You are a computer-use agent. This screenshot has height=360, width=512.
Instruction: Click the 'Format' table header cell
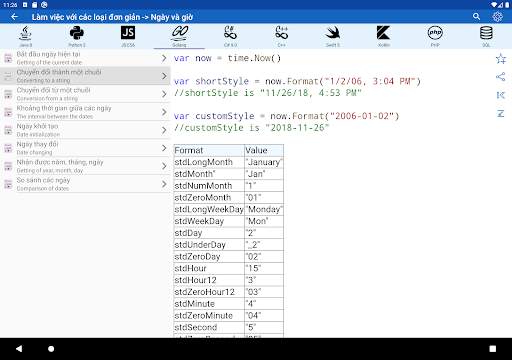click(x=209, y=150)
